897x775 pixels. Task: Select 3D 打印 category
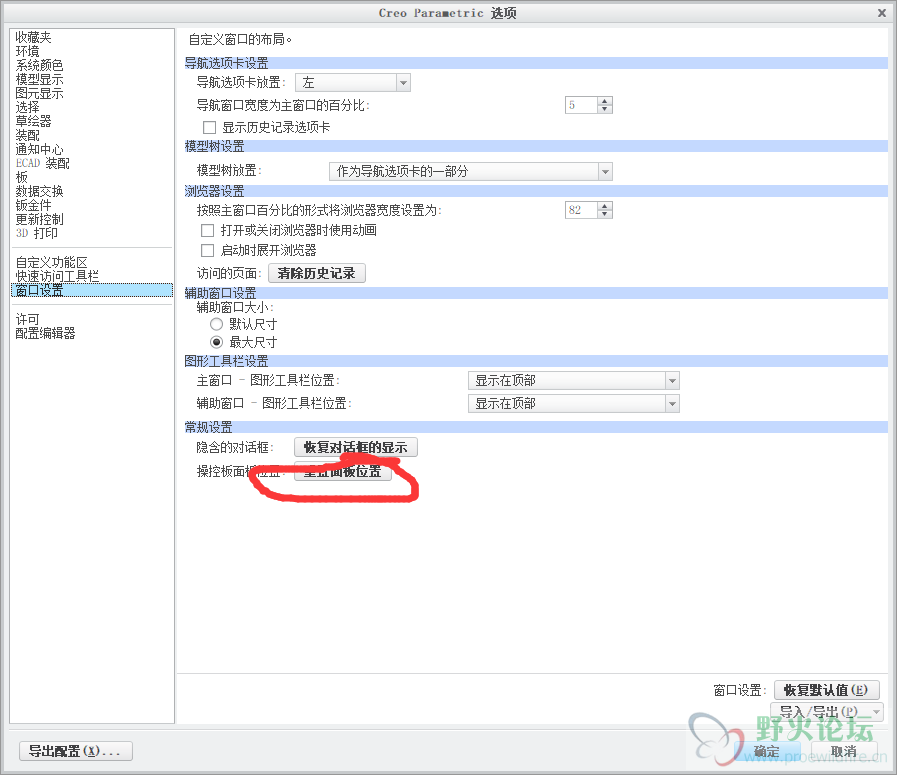pyautogui.click(x=37, y=233)
